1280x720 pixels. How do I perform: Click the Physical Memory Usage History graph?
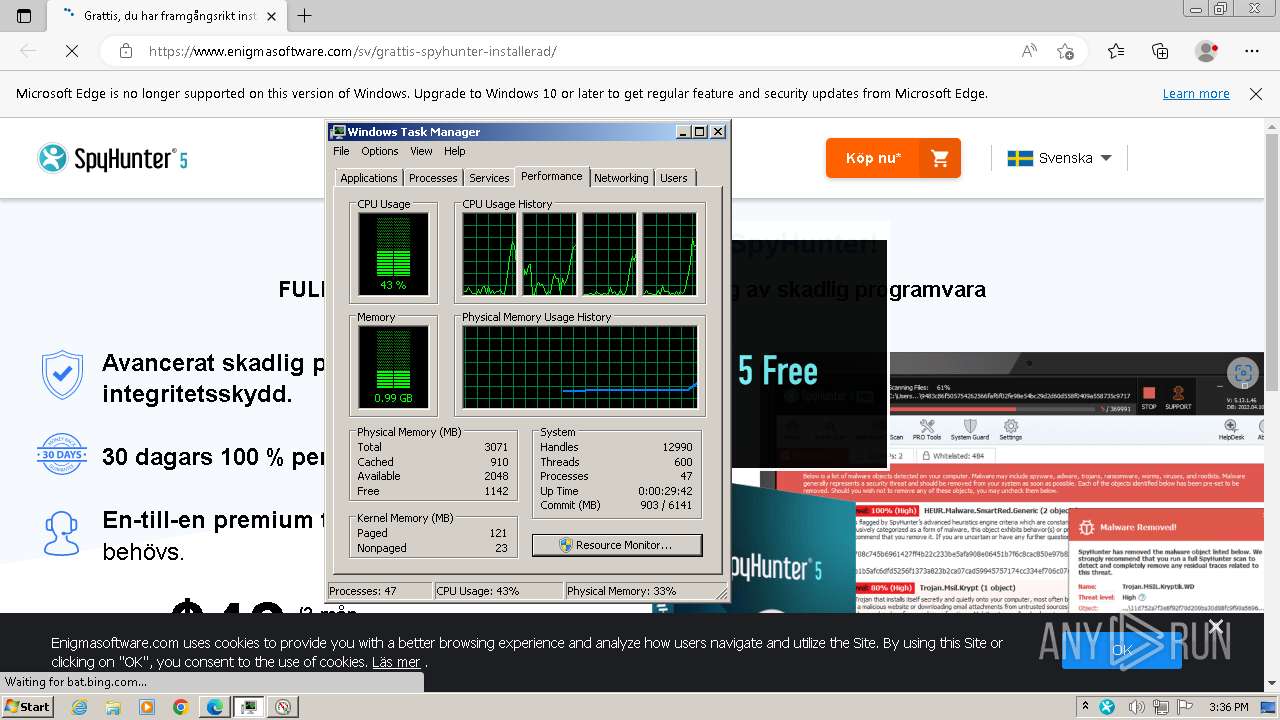[x=579, y=367]
